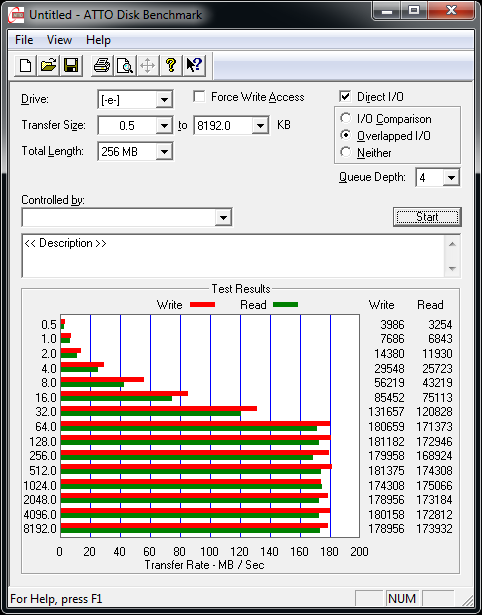Expand the Drive dropdown showing [-e-]
Screen dimensions: 482x615
click(x=135, y=100)
